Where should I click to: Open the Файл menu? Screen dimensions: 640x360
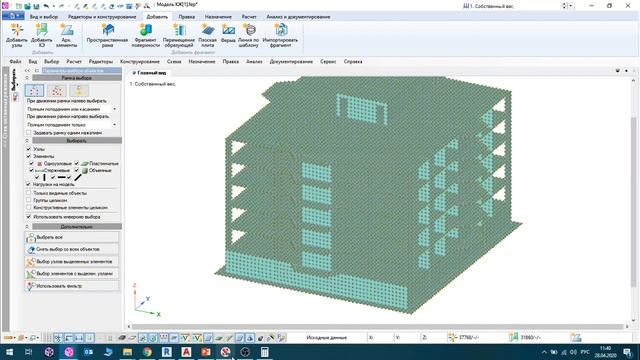click(15, 61)
